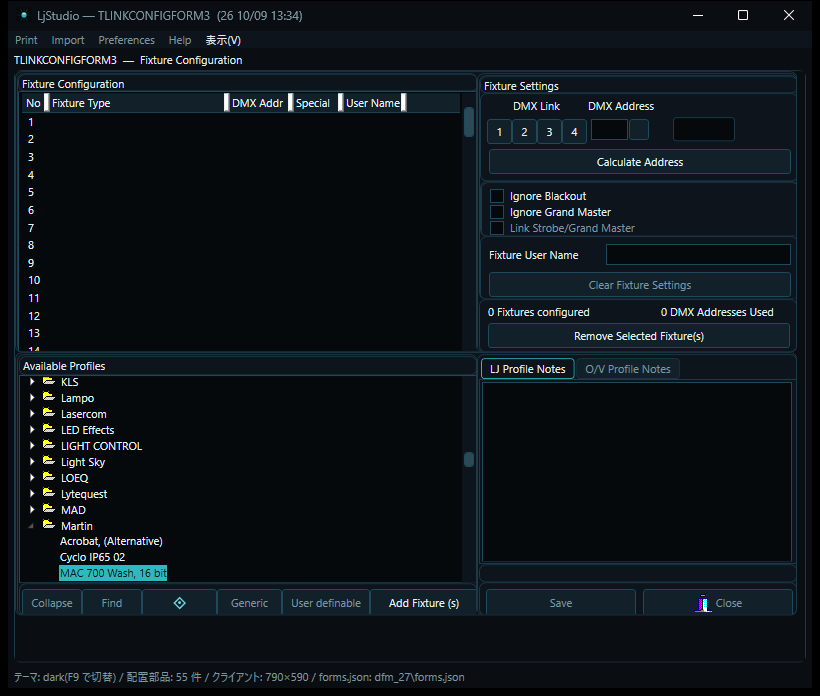Click the Save button
The height and width of the screenshot is (696, 820).
(x=561, y=603)
